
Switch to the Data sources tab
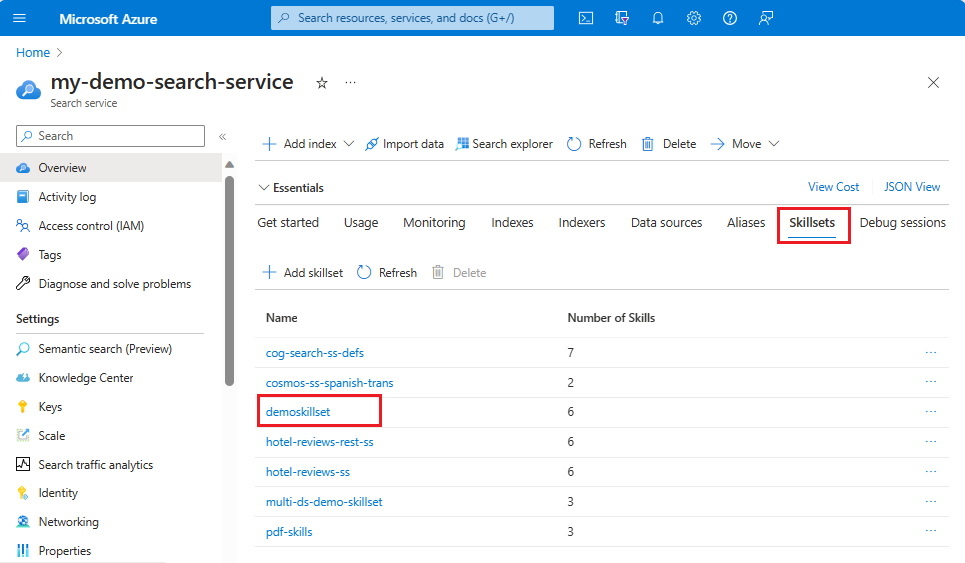tap(666, 223)
